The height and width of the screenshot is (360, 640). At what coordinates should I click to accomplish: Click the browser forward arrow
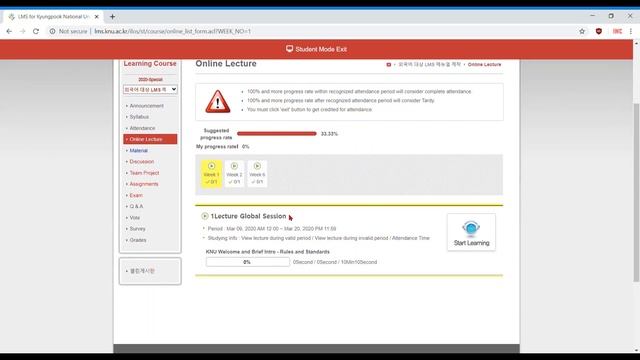(22, 31)
